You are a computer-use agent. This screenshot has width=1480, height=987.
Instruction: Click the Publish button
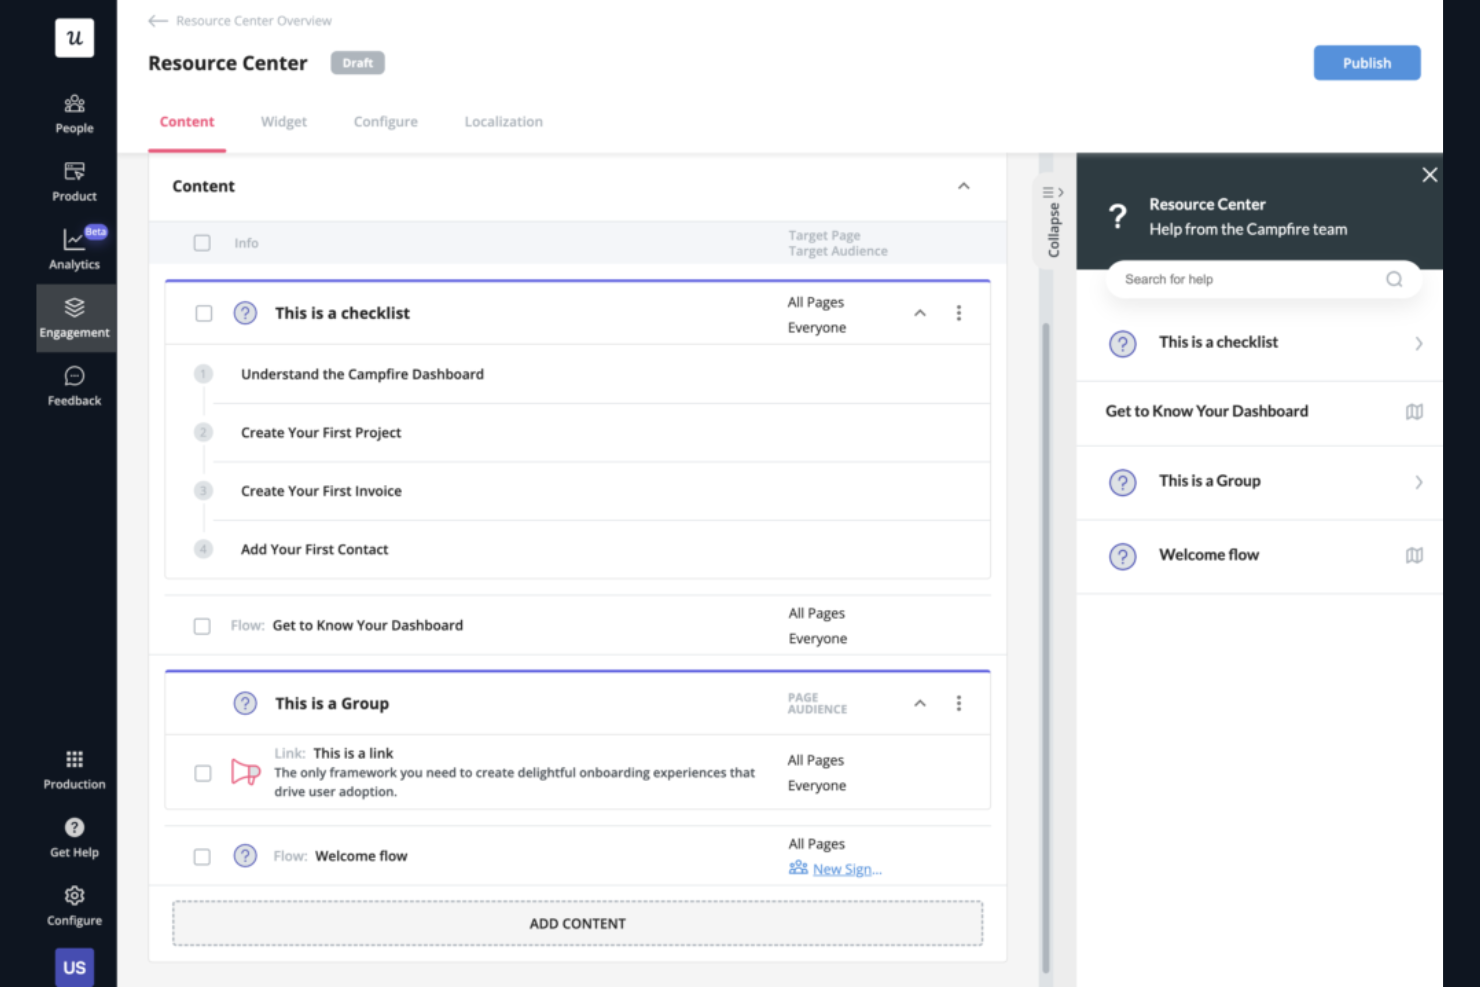coord(1366,63)
